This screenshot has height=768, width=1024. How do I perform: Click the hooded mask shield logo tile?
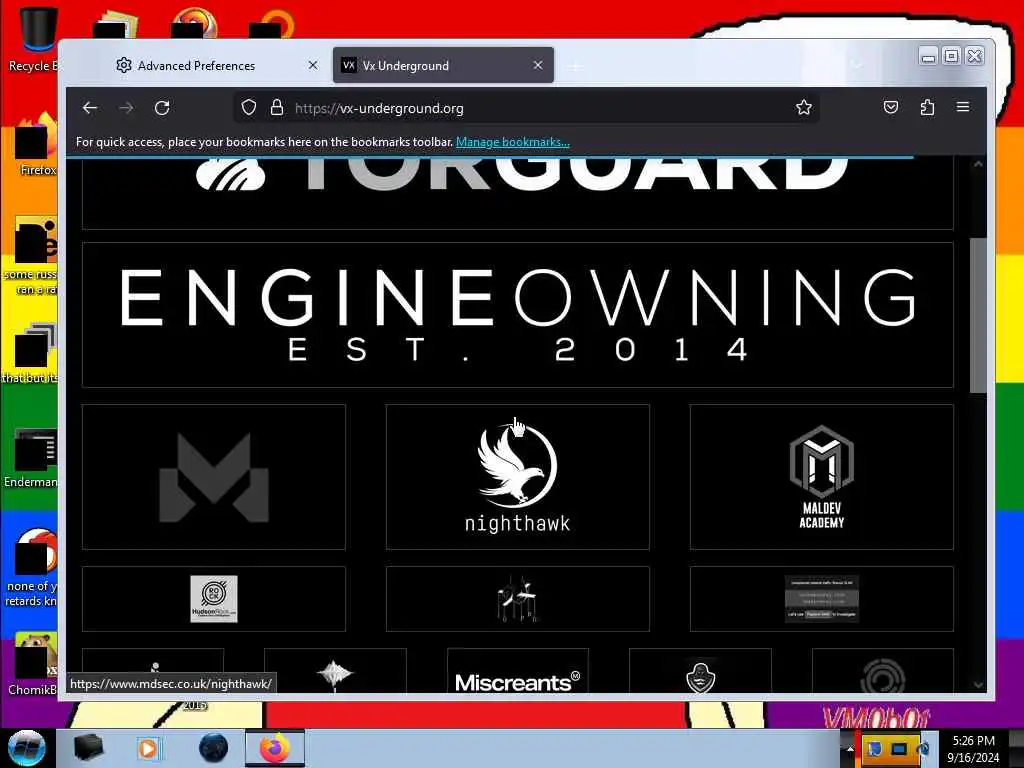pyautogui.click(x=700, y=671)
